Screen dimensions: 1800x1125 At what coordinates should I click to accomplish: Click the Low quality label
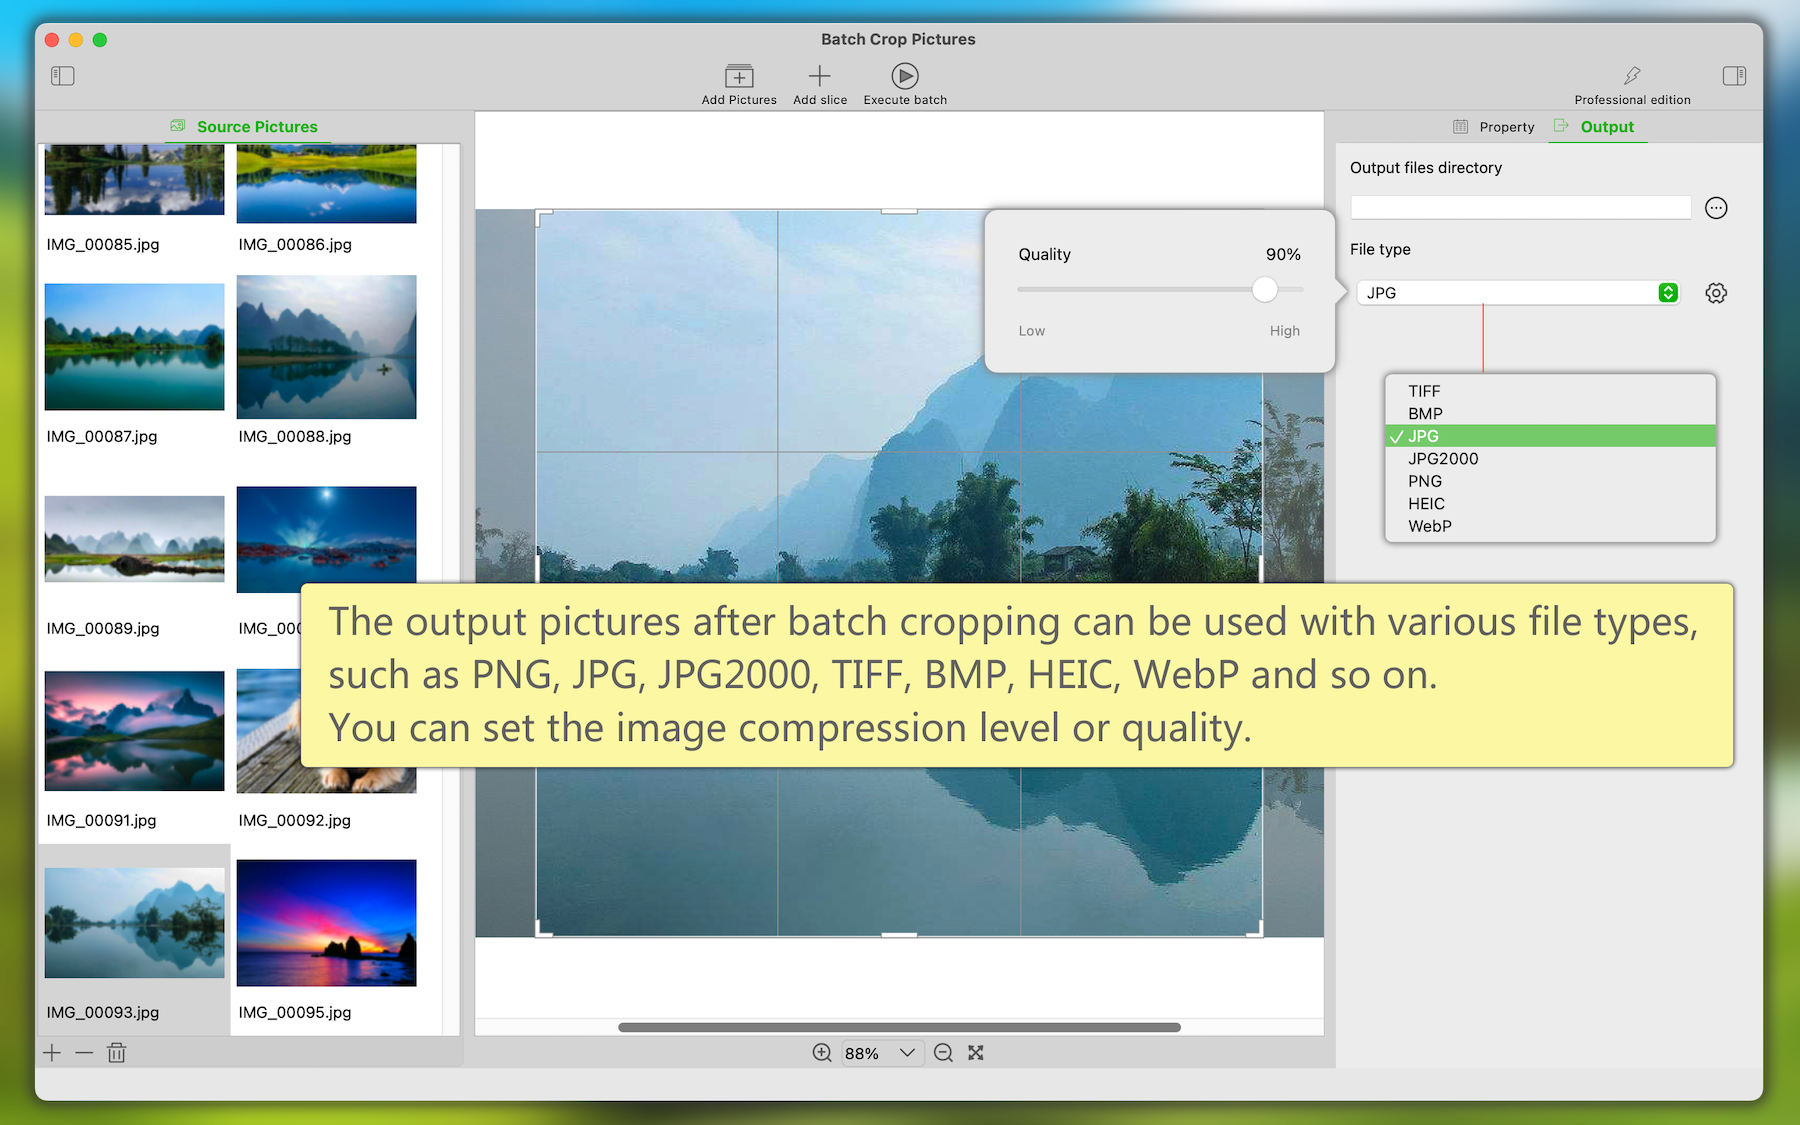(1032, 331)
